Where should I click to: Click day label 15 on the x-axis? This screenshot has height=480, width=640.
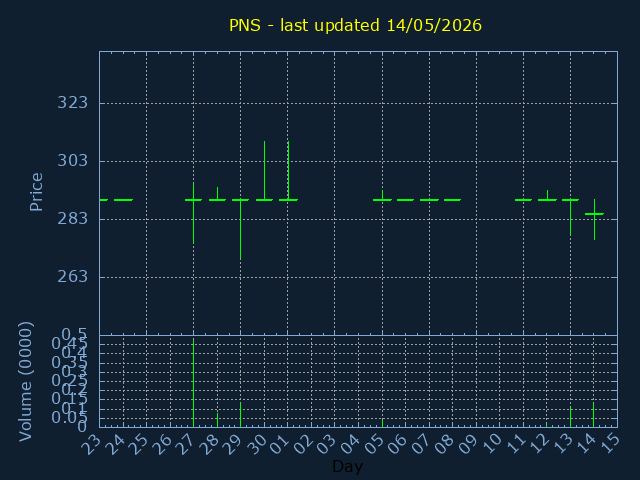point(610,444)
